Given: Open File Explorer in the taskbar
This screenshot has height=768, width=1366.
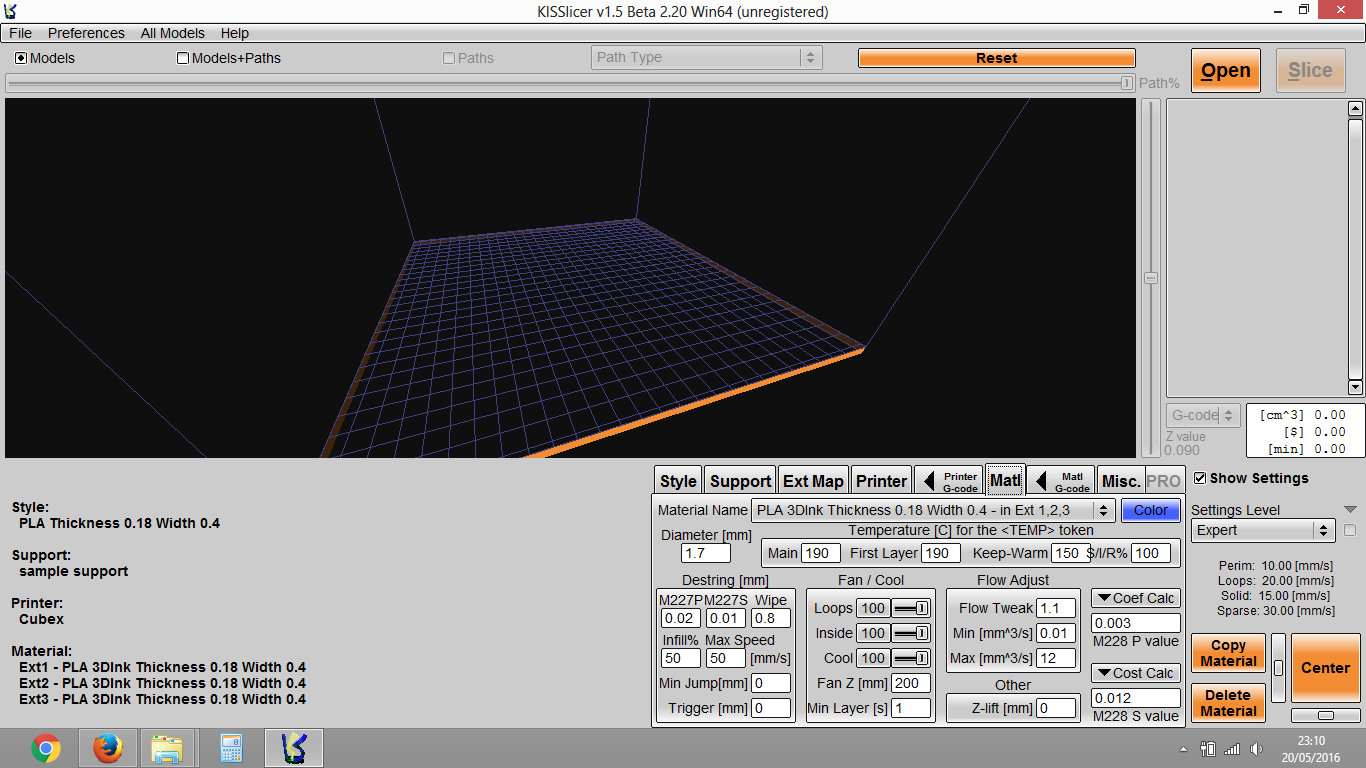Looking at the screenshot, I should pos(167,748).
